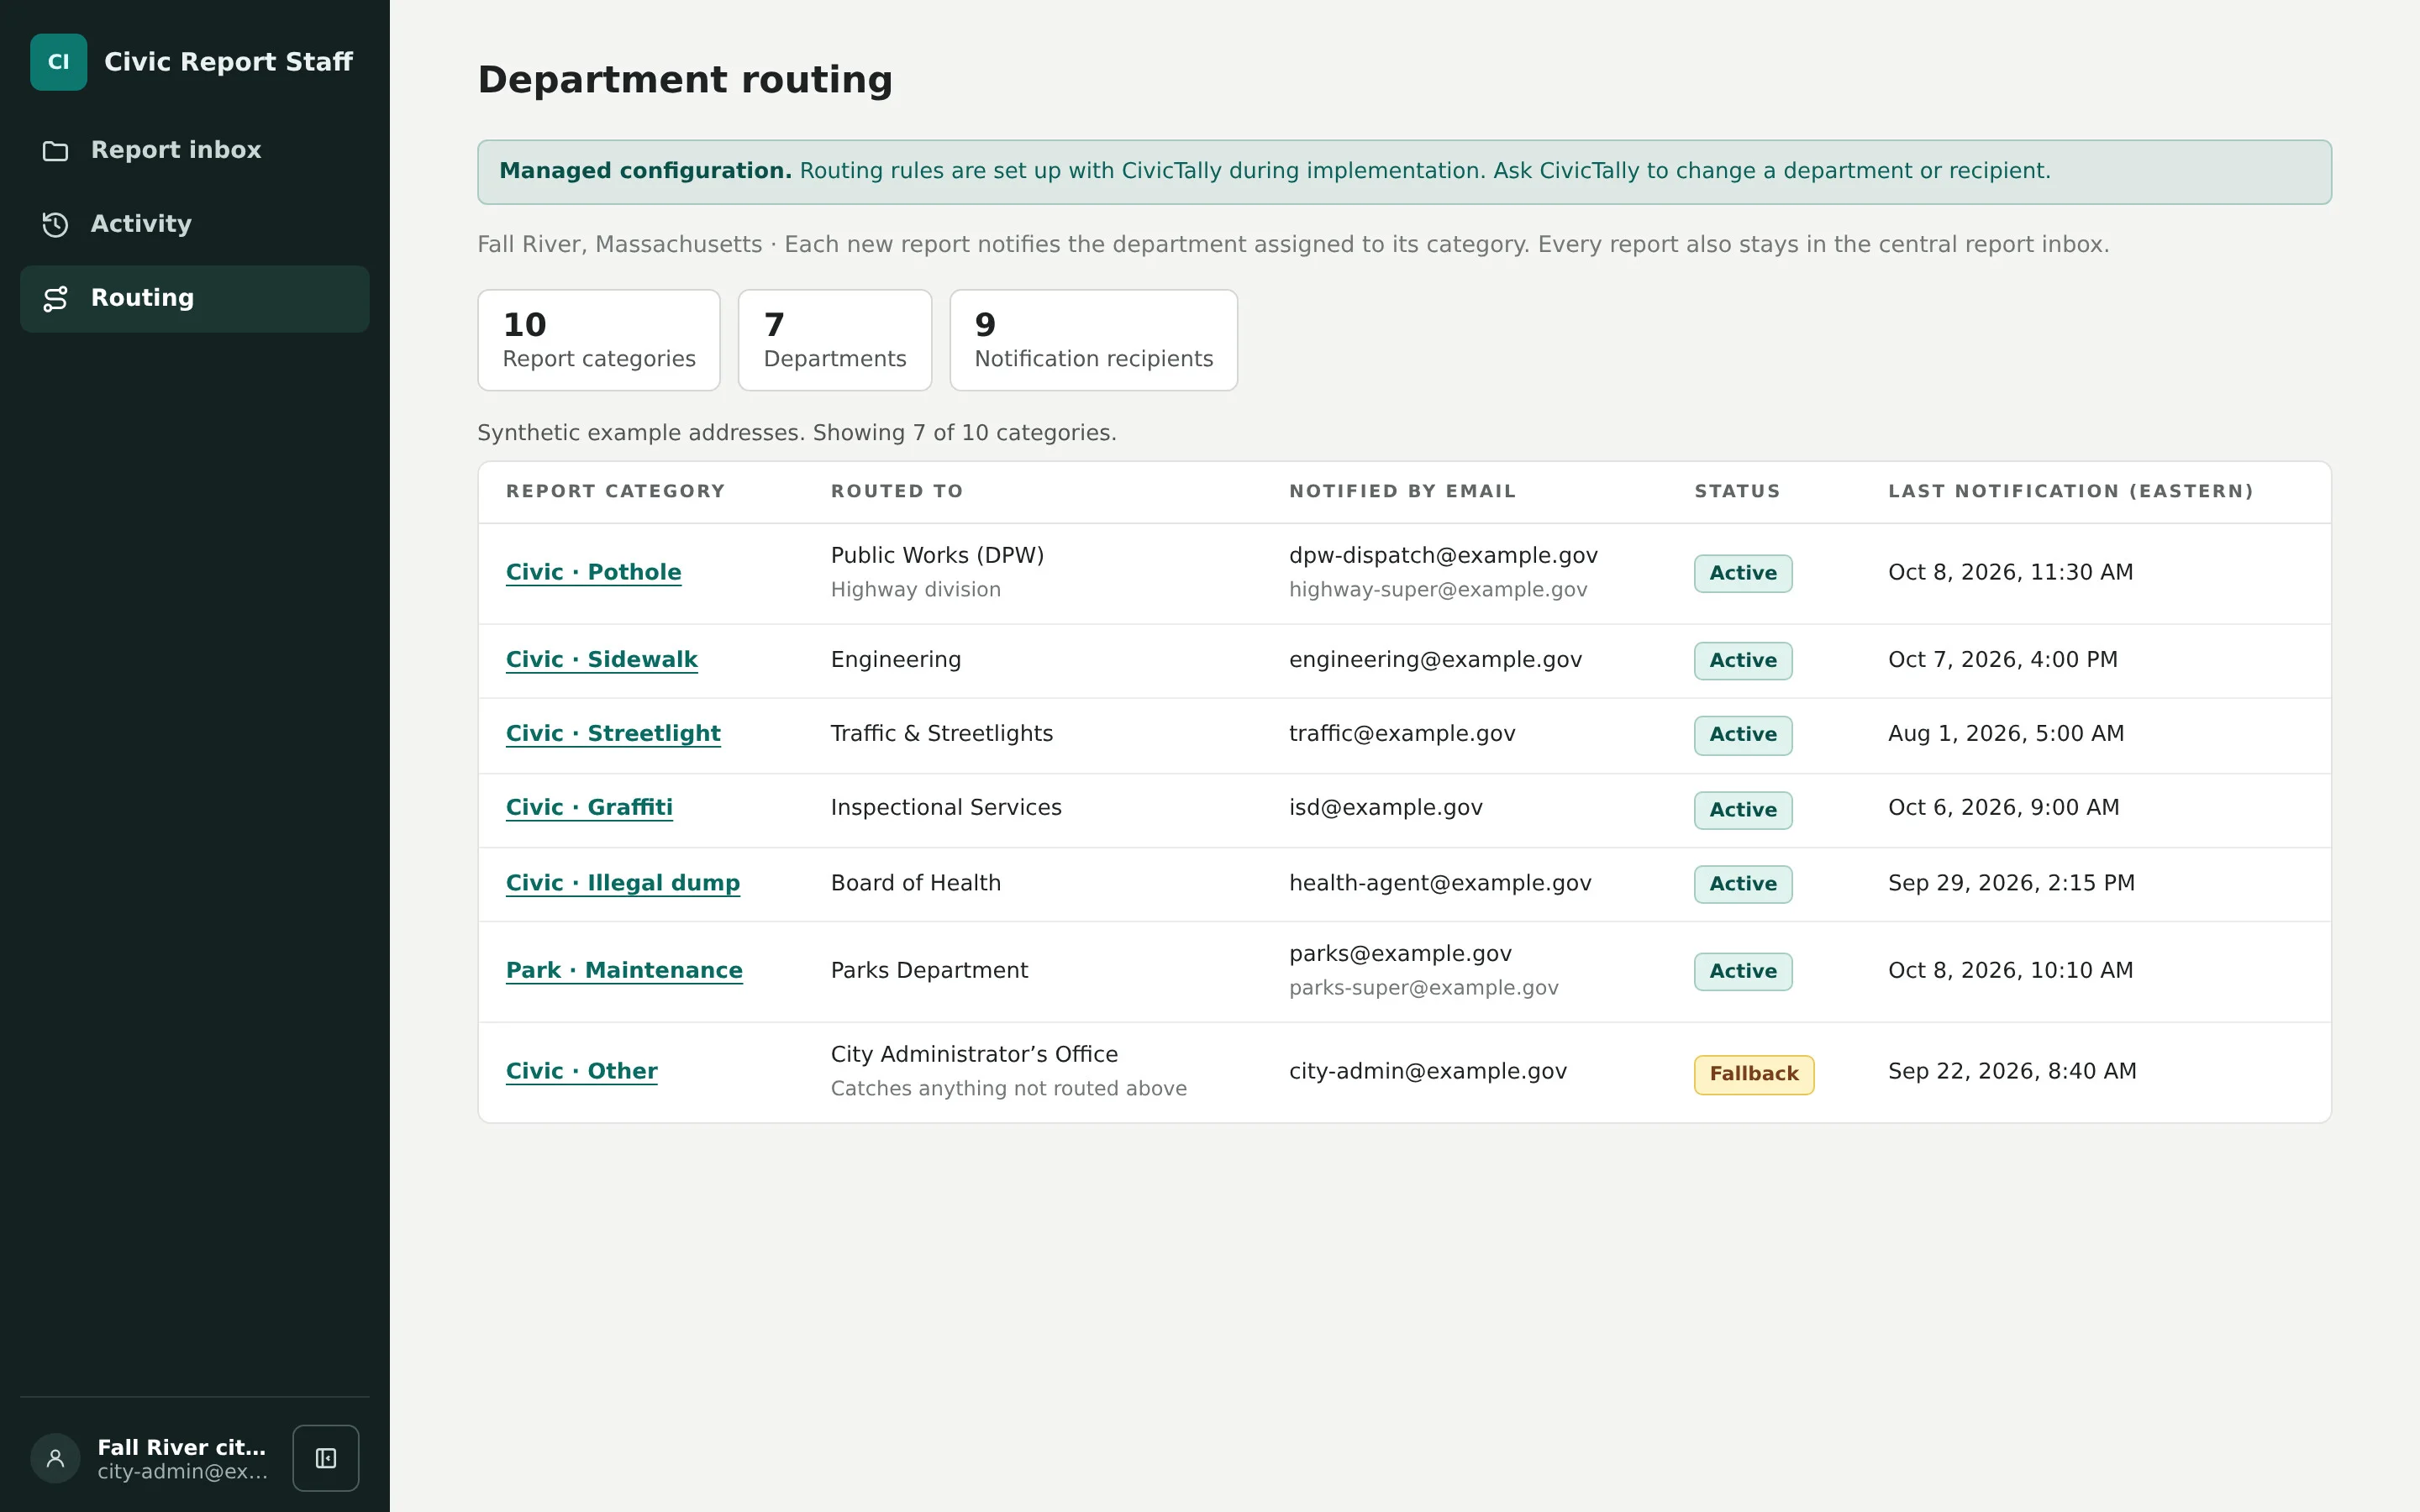Screen dimensions: 2420x1512
Task: Click Sep 22, 2026, 8:40 AM timestamp
Action: pyautogui.click(x=2012, y=1071)
